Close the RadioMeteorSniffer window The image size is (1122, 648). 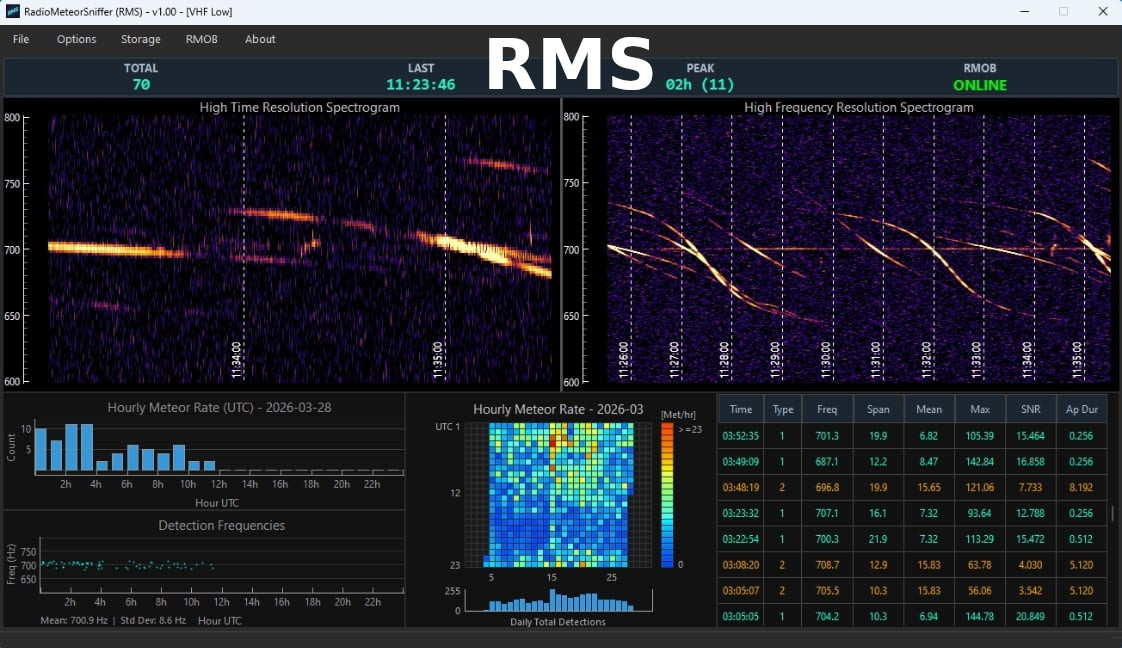(x=1103, y=11)
